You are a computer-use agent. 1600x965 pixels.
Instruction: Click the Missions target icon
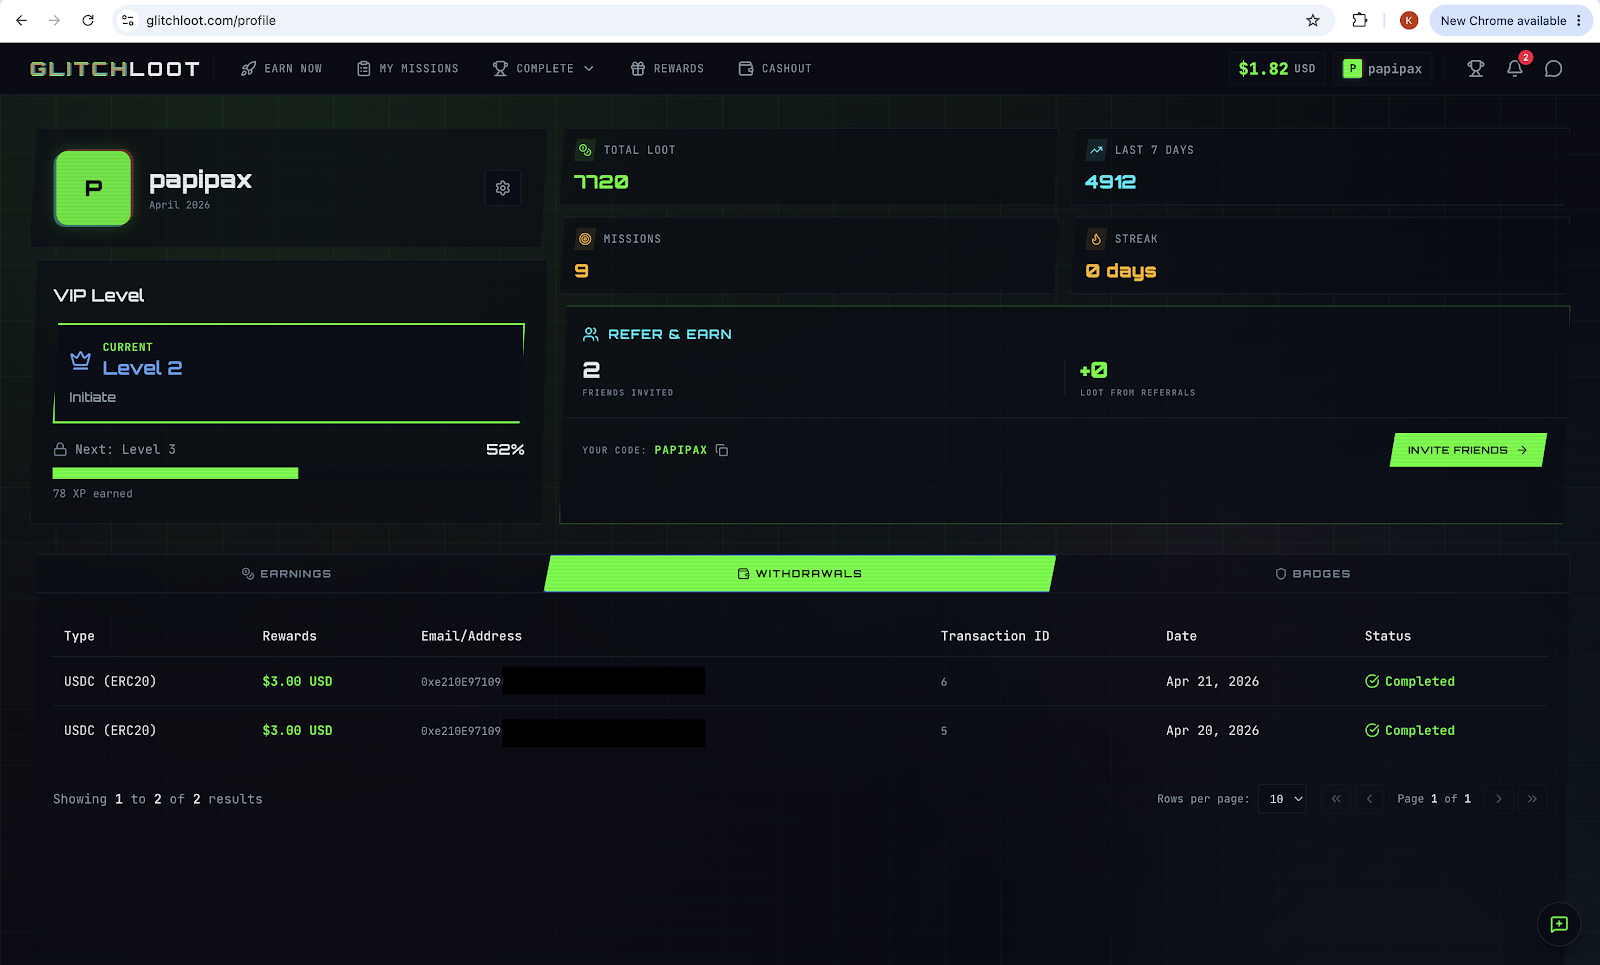(585, 239)
